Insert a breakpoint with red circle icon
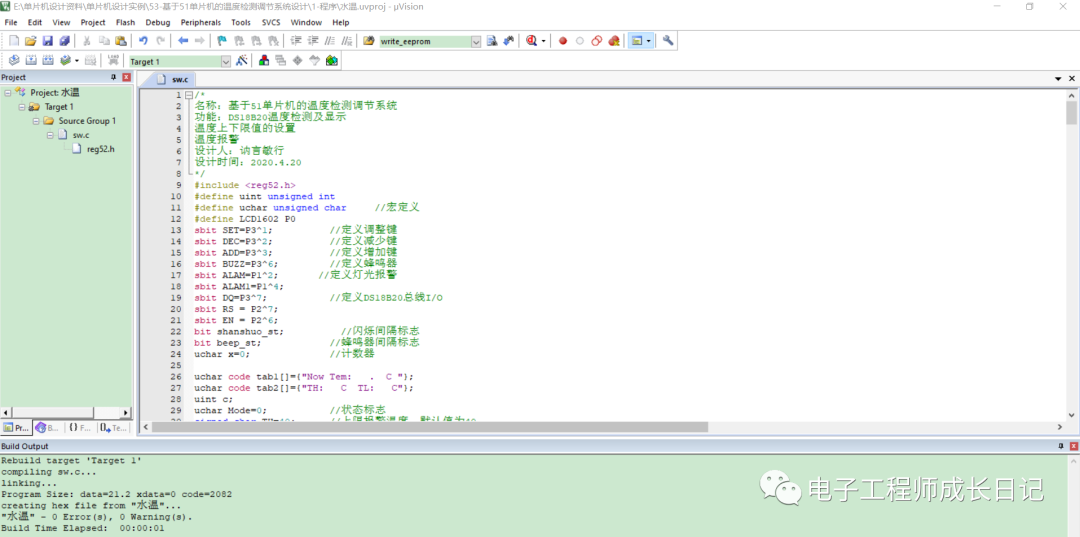 (x=563, y=41)
